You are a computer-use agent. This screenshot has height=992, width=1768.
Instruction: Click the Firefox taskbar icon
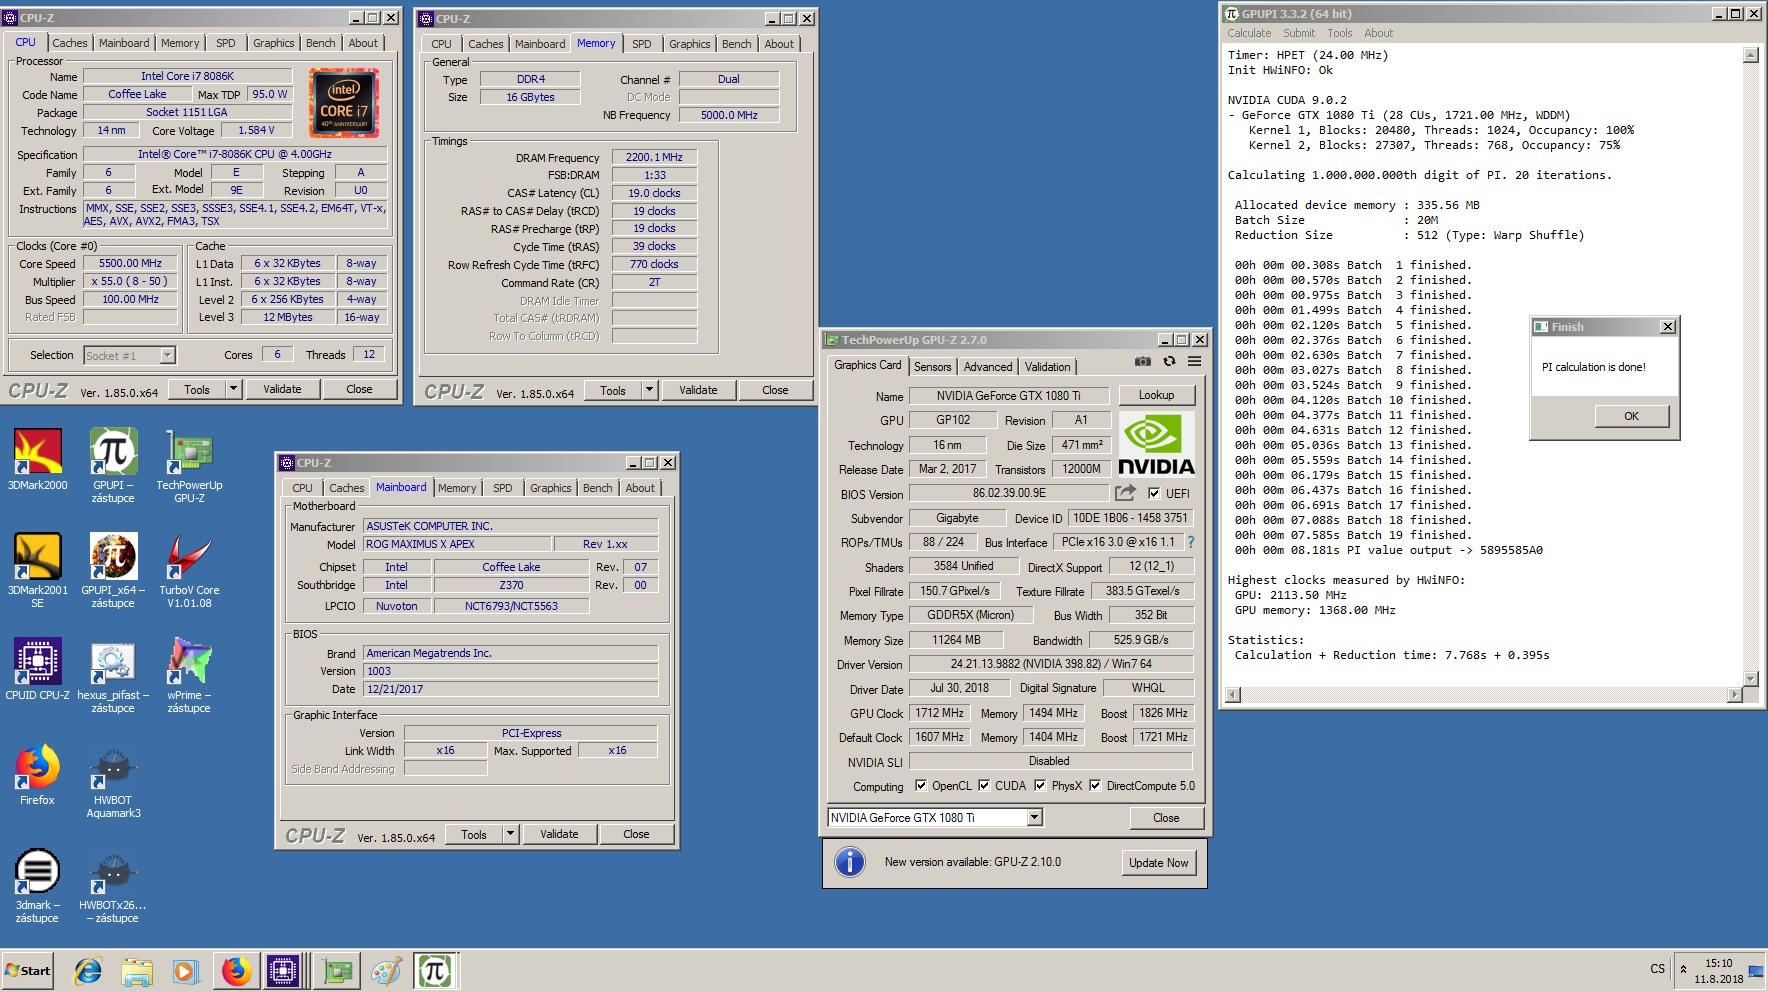[236, 971]
